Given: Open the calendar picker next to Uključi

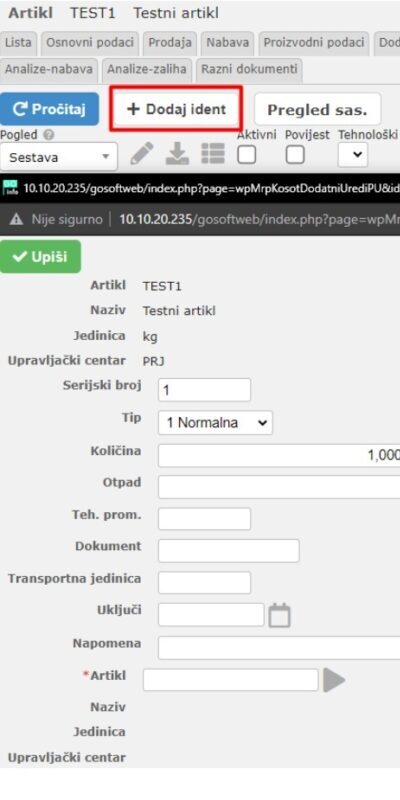Looking at the screenshot, I should (279, 615).
